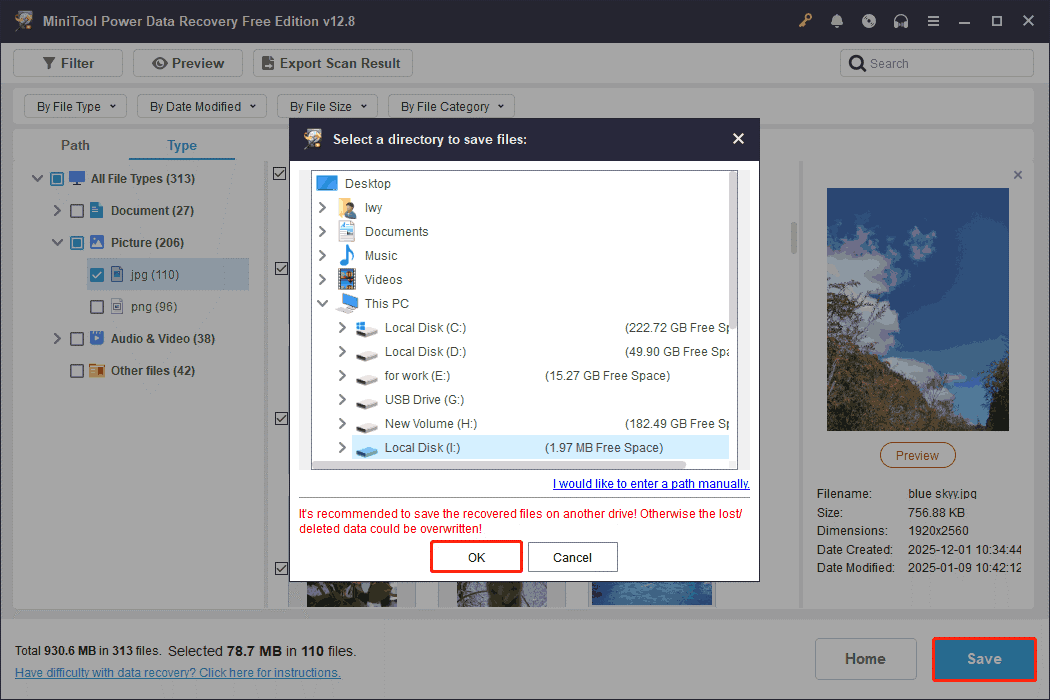This screenshot has height=700, width=1050.
Task: Open support via the headset icon
Action: (901, 20)
